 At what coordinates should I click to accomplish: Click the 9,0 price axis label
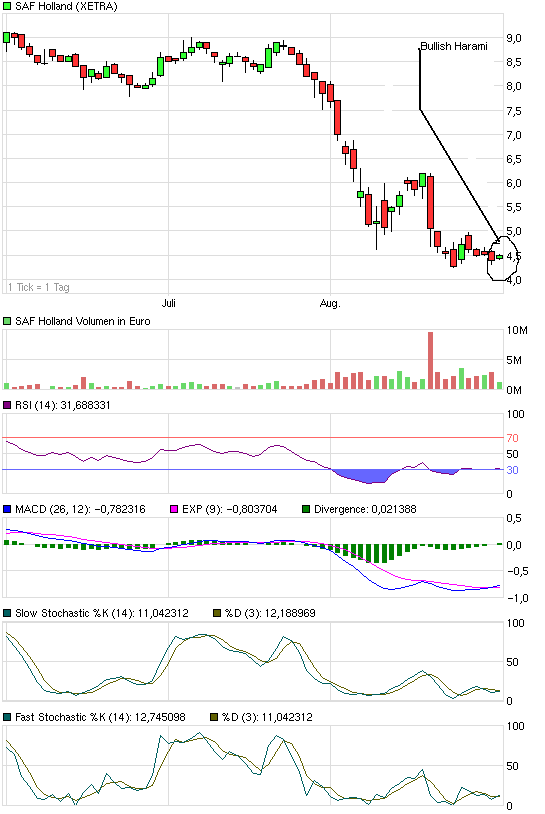(514, 38)
